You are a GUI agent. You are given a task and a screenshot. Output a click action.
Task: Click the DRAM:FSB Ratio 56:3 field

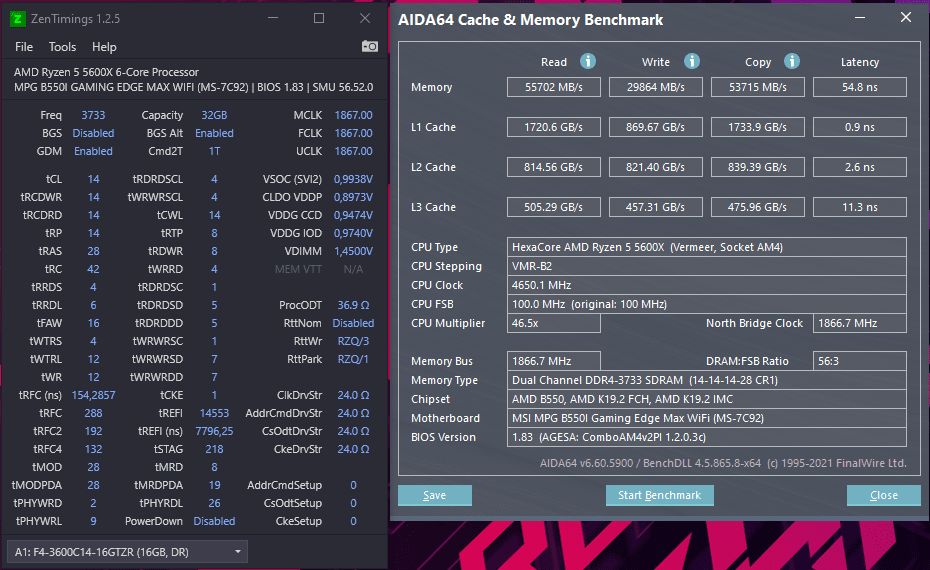coord(859,361)
